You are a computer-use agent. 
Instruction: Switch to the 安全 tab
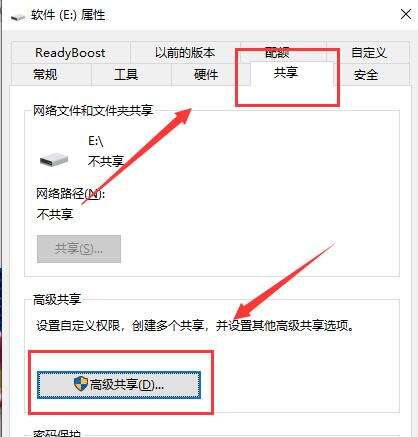tap(366, 74)
